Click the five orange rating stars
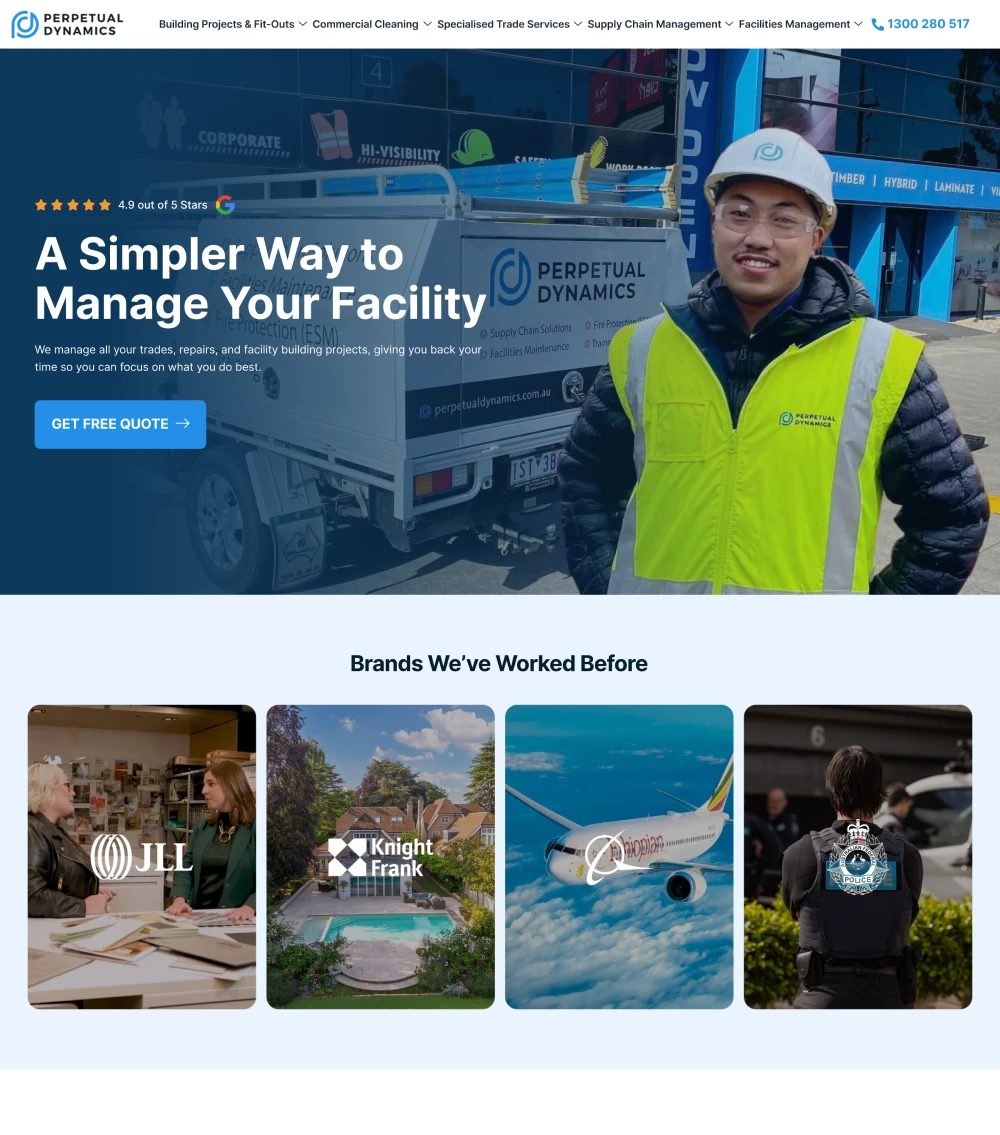The image size is (1000, 1135). tap(73, 205)
